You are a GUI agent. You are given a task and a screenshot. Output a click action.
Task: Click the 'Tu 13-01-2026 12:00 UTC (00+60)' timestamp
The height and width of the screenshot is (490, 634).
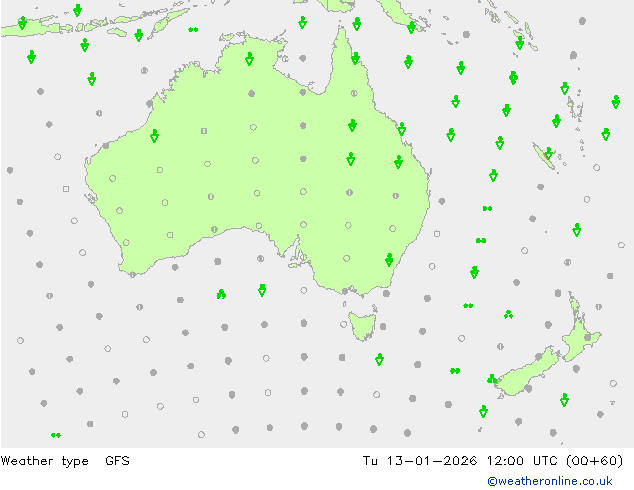[492, 461]
